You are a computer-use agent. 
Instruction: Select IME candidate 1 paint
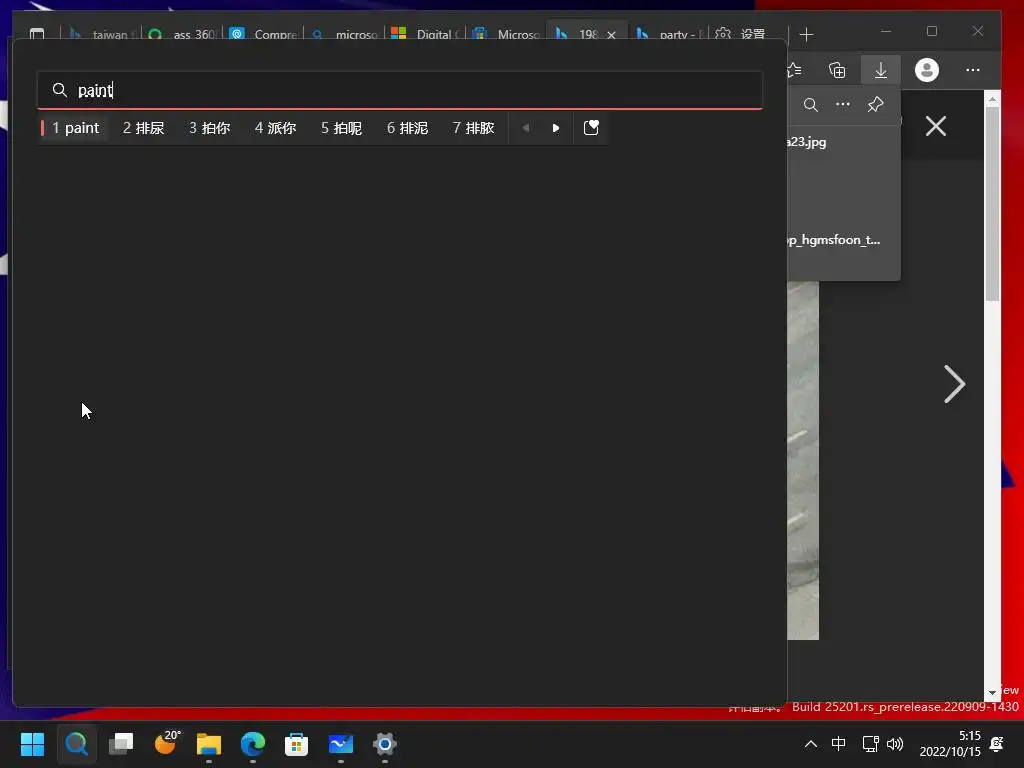pos(76,128)
